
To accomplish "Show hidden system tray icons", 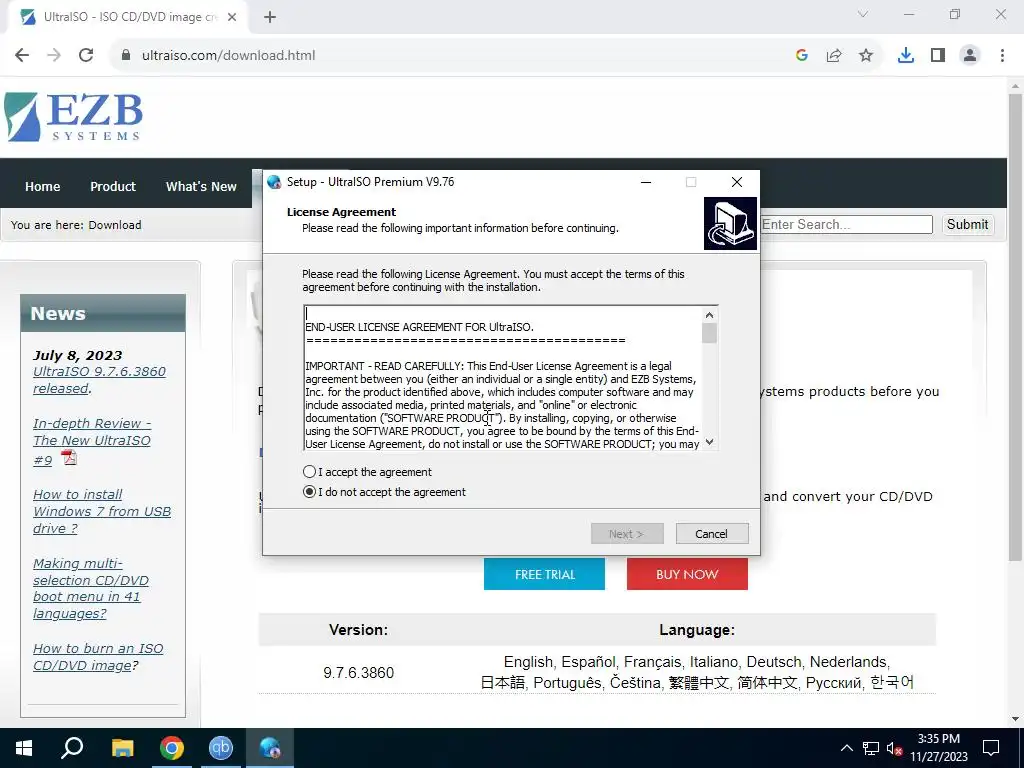I will click(846, 748).
